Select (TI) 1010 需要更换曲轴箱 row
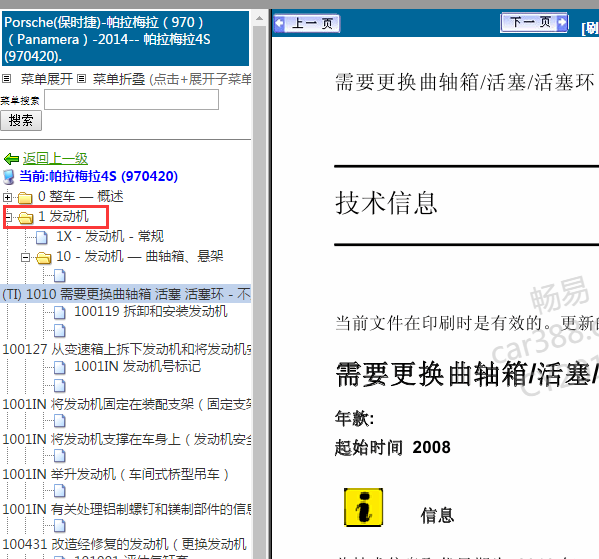 [x=125, y=294]
